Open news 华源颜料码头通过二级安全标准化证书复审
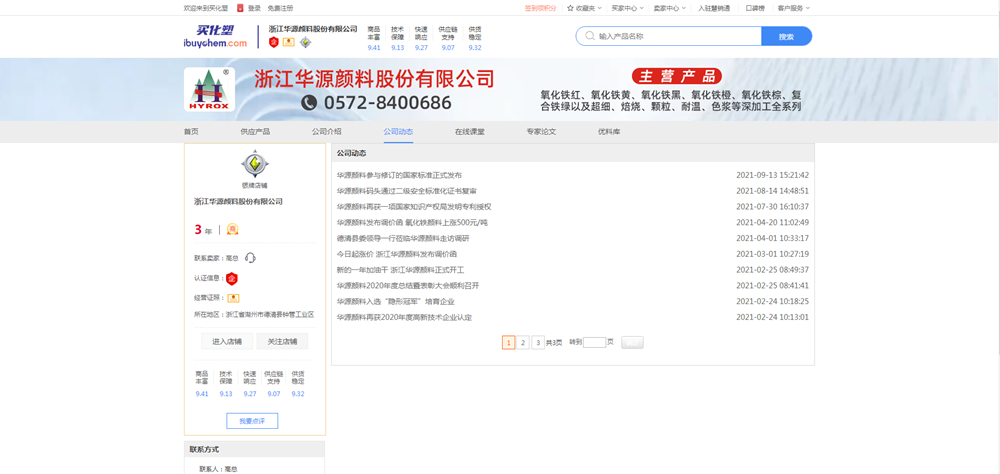 pos(406,191)
